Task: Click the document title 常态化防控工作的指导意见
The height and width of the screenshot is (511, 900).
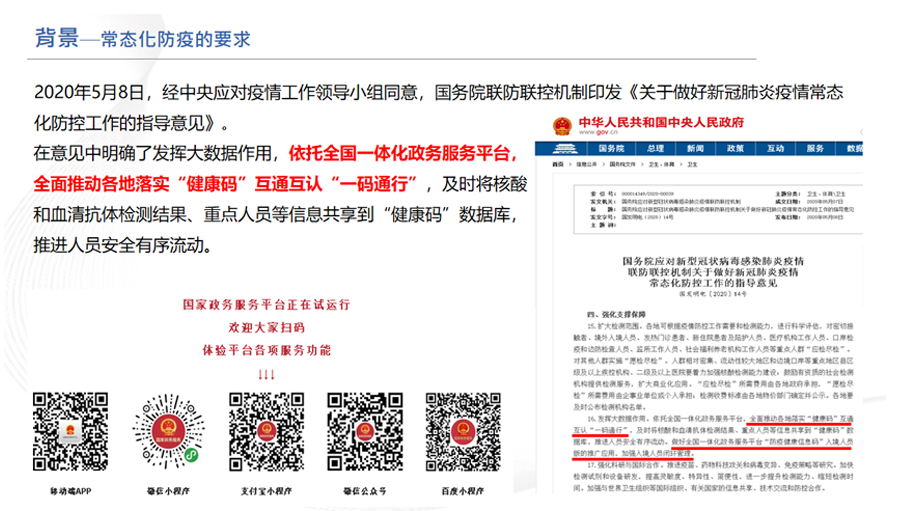Action: point(713,283)
